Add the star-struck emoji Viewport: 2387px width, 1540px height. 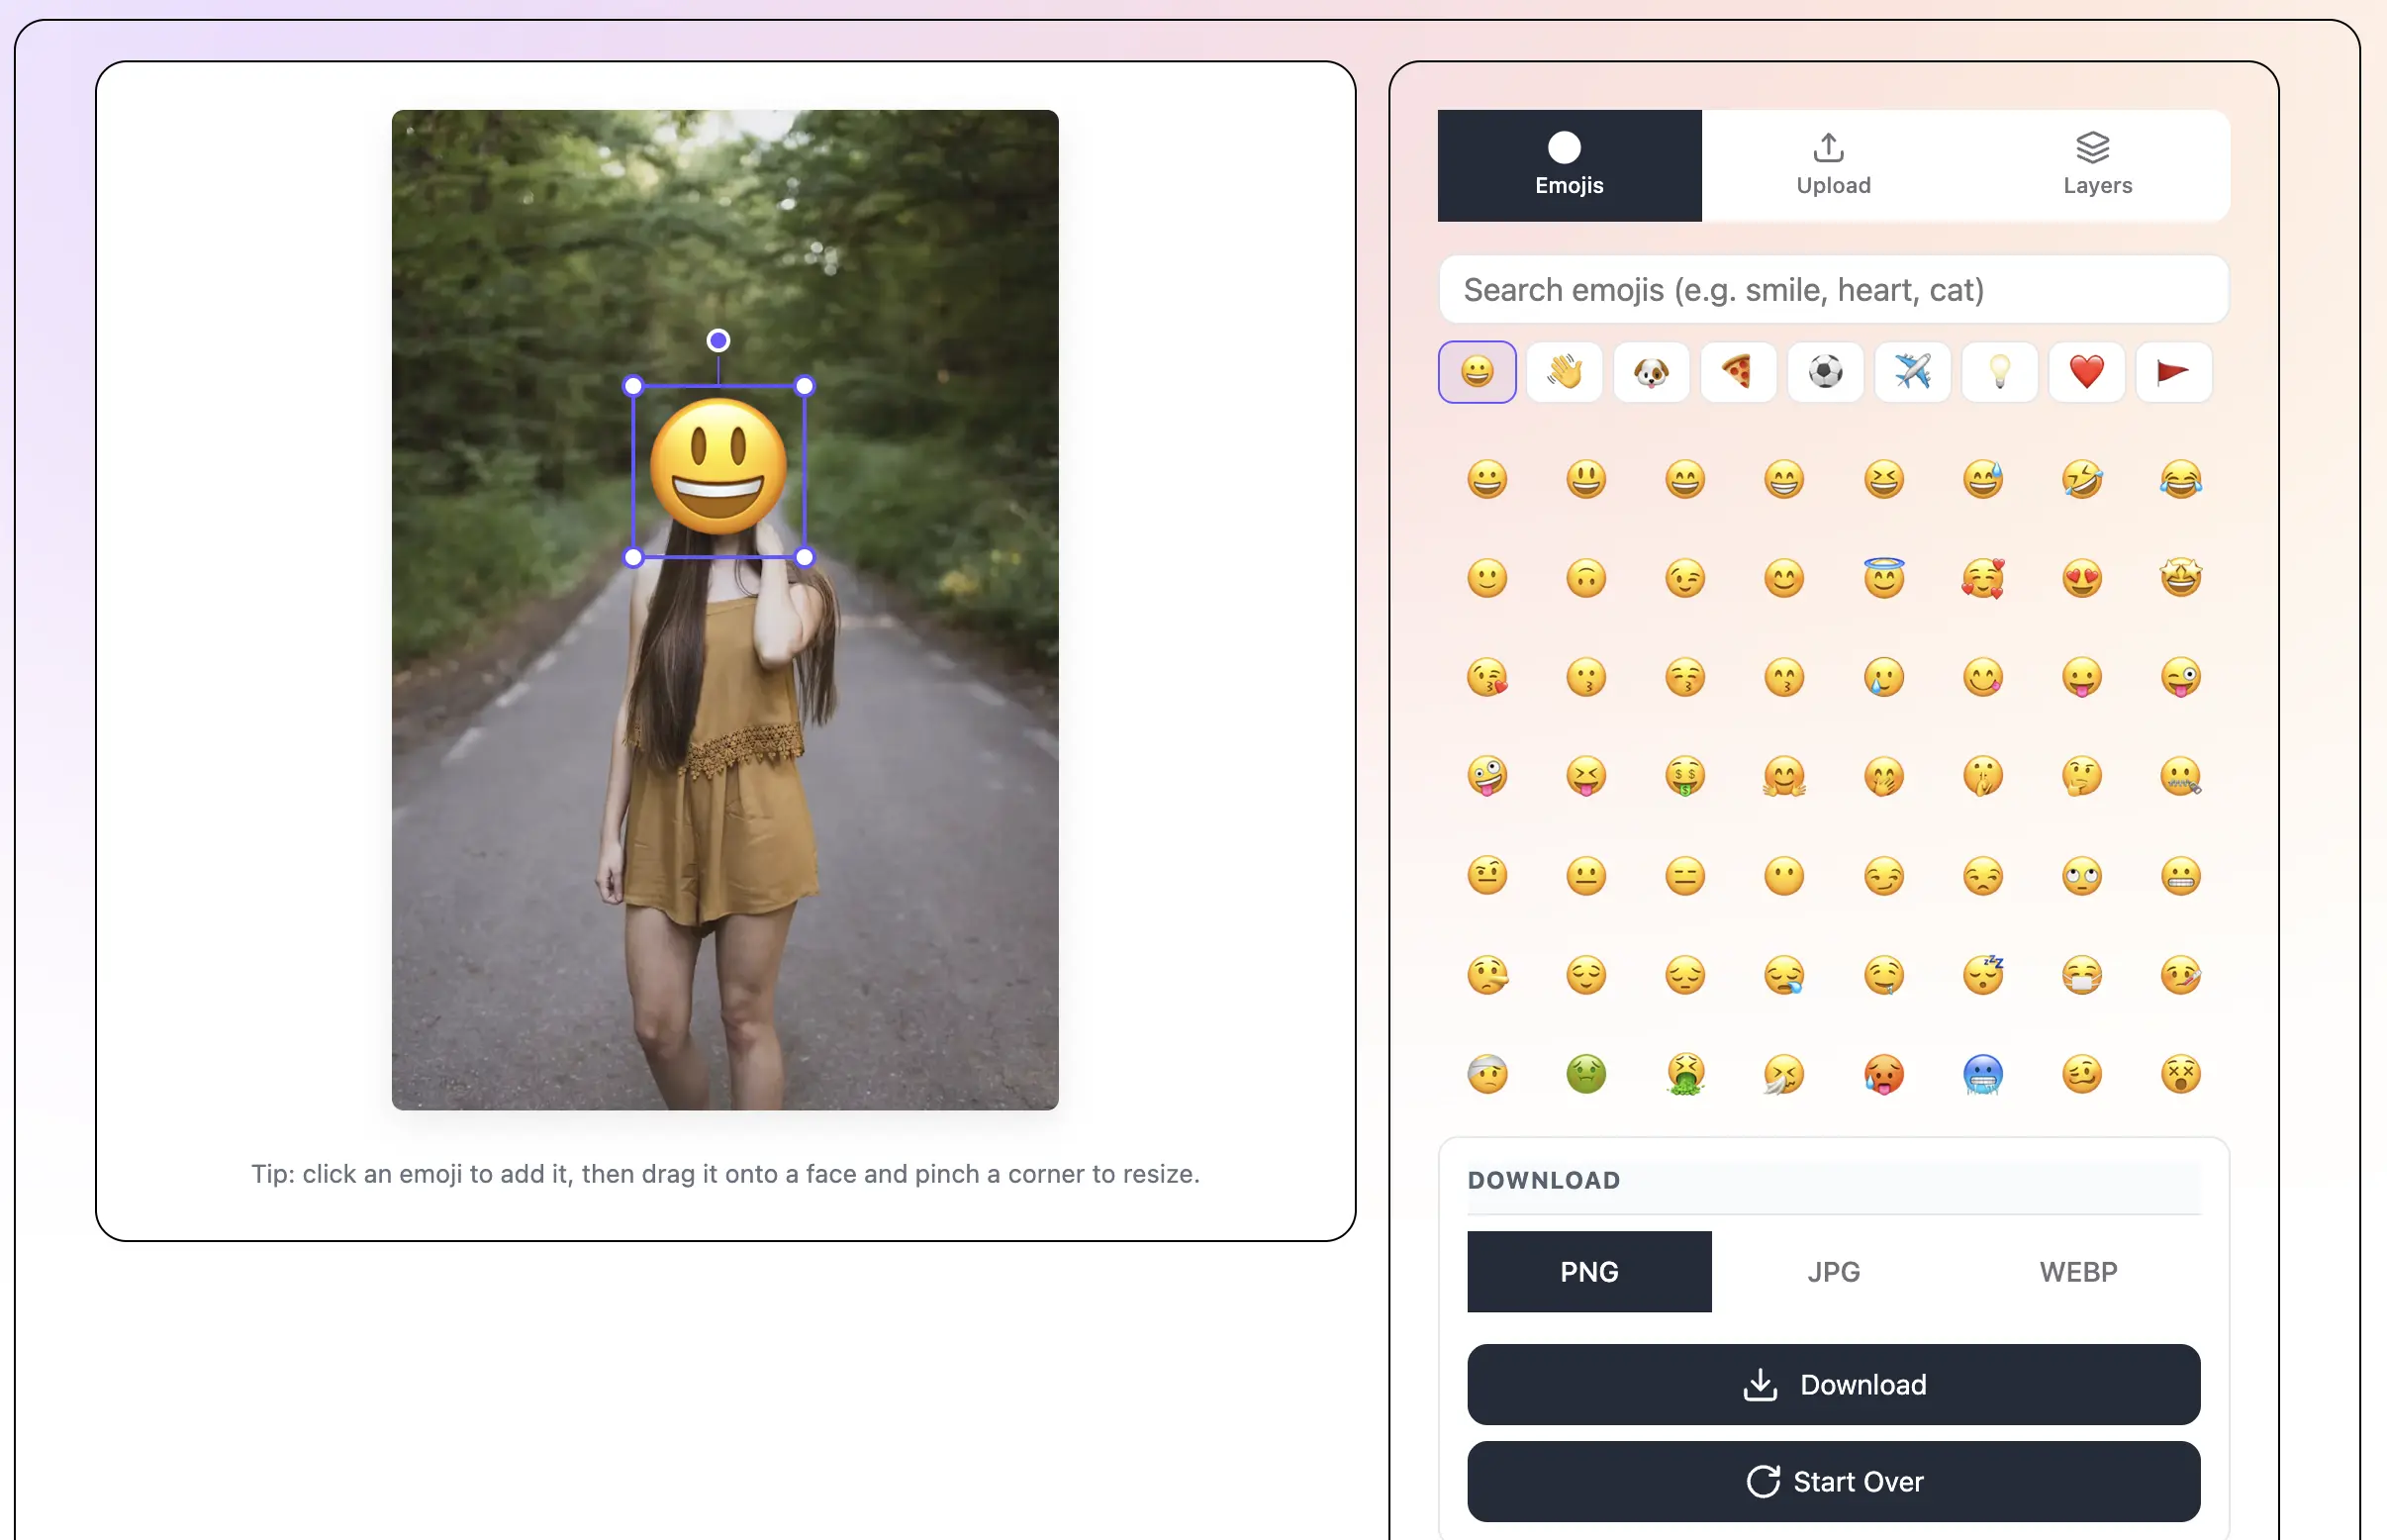(2180, 578)
